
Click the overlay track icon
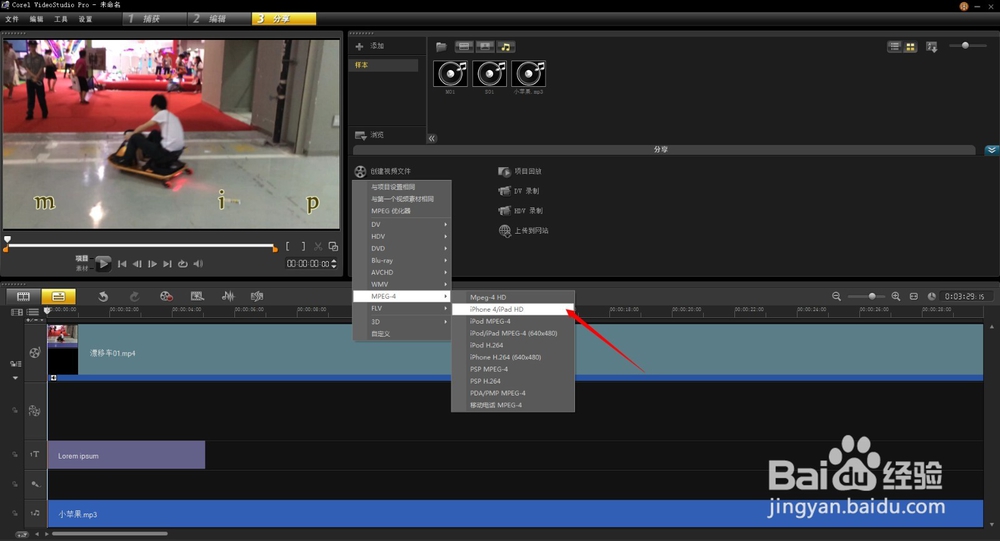click(x=34, y=411)
